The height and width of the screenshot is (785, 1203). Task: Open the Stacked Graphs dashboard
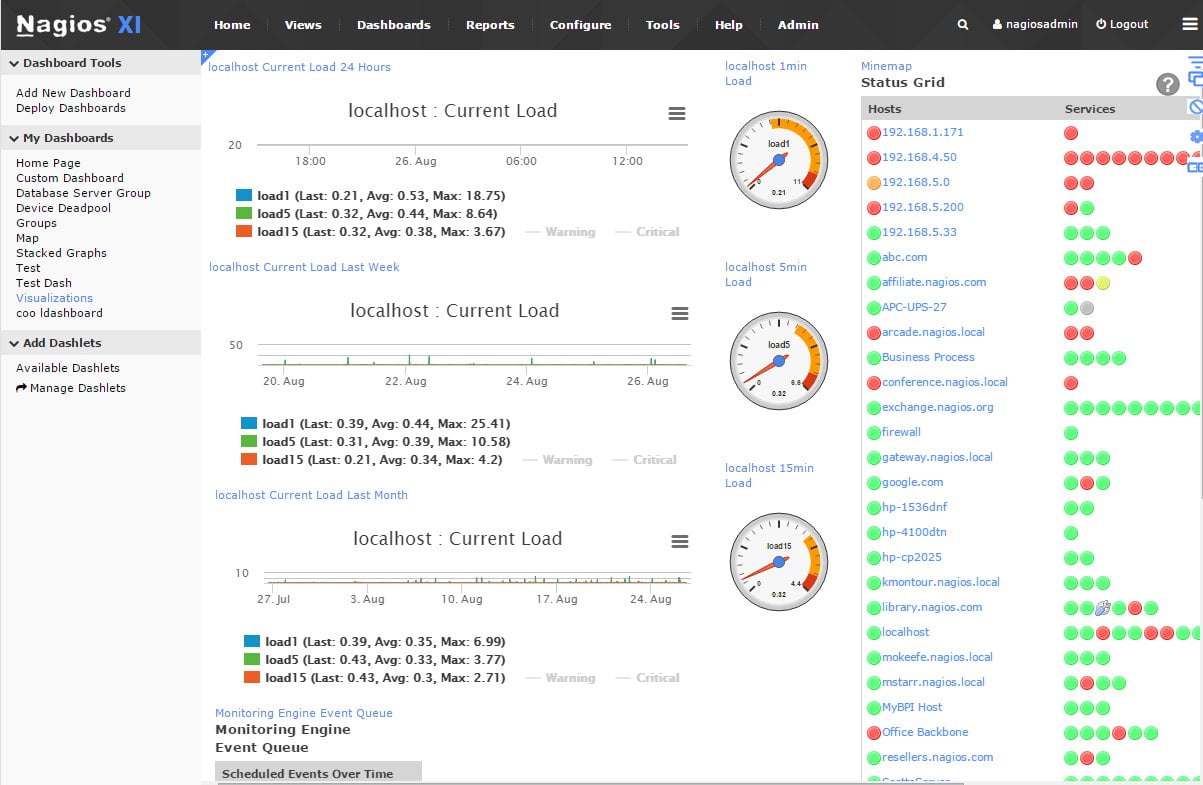click(x=61, y=253)
